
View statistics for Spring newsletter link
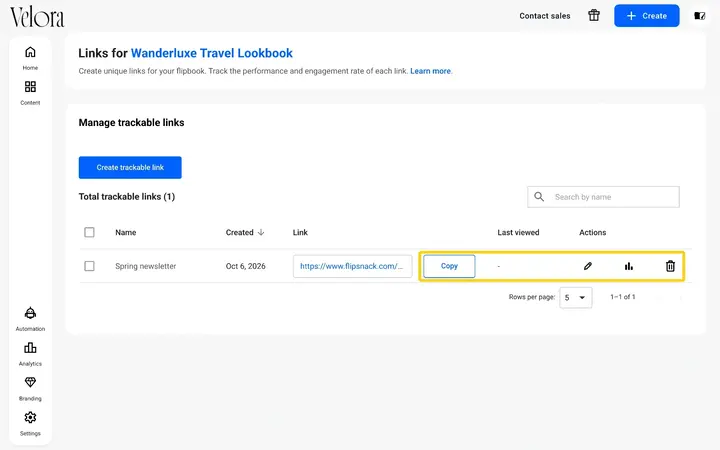click(x=629, y=266)
